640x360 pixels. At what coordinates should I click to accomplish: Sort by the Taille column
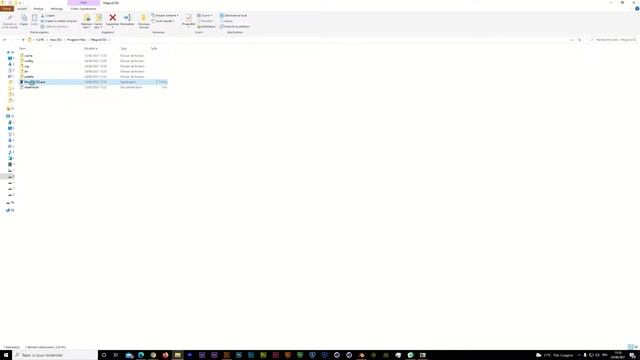point(154,49)
